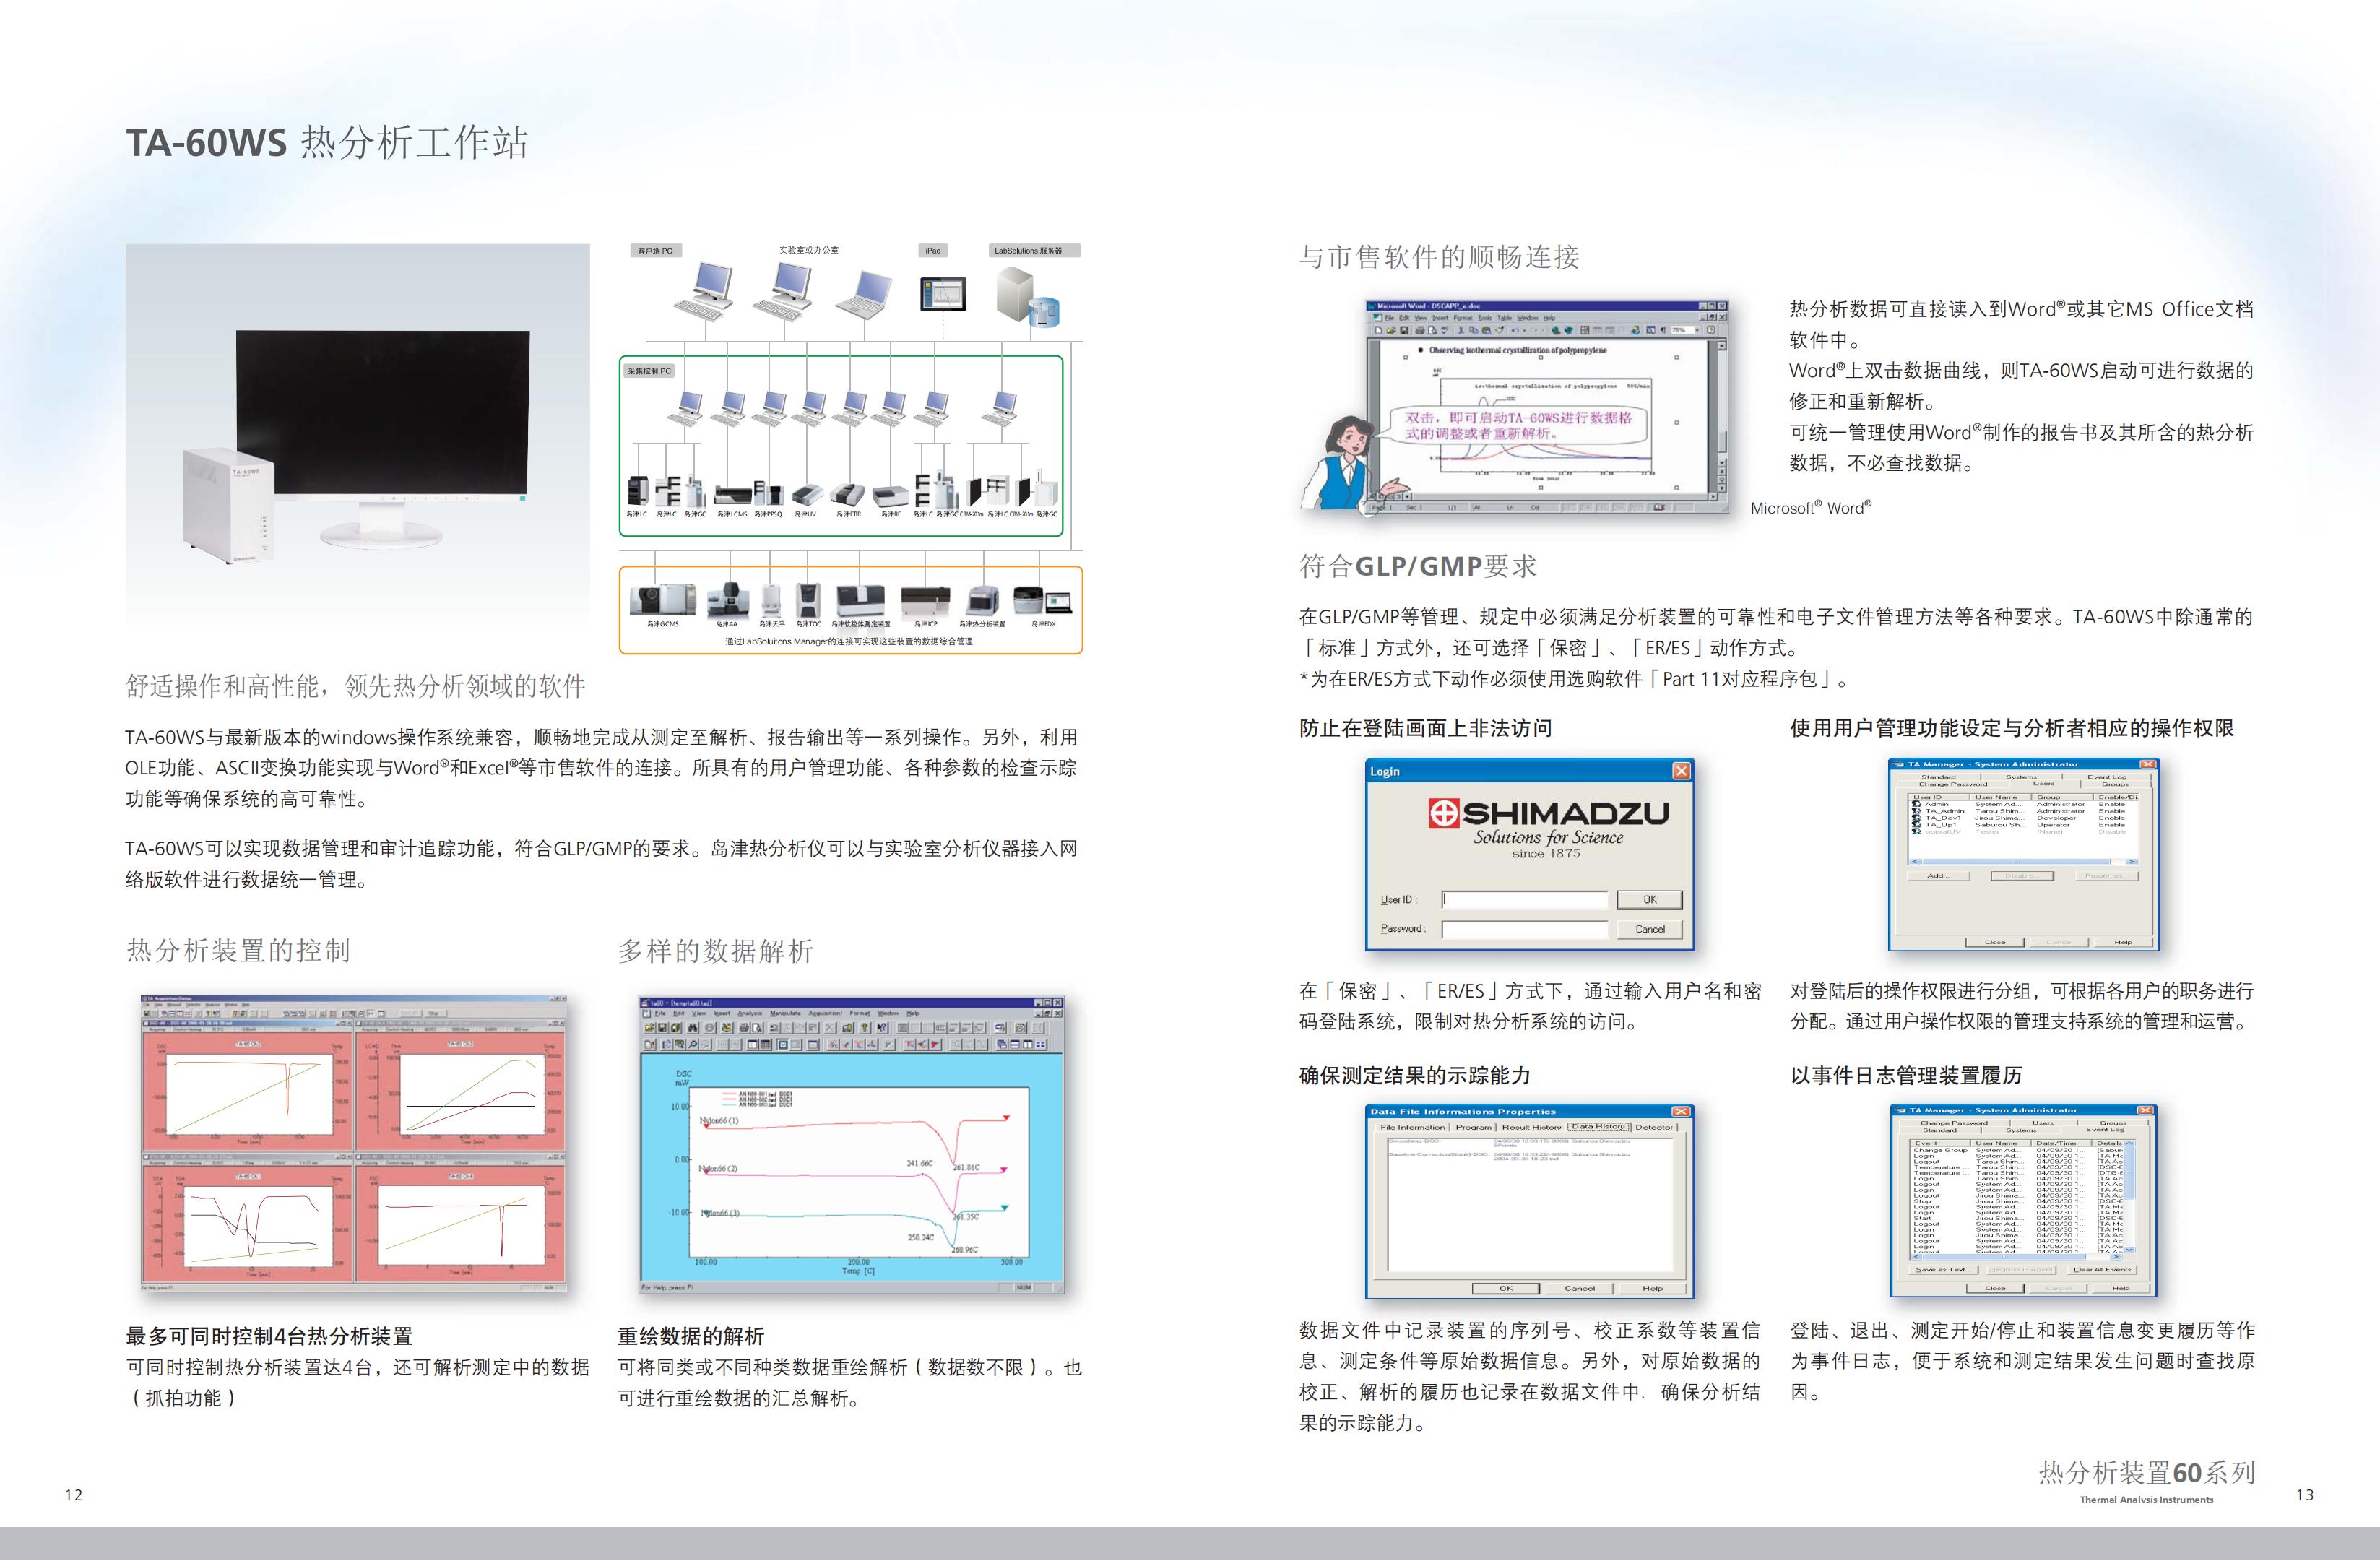Screen dimensions: 2380x1561
Task: Click the Password input field
Action: pyautogui.click(x=1524, y=929)
